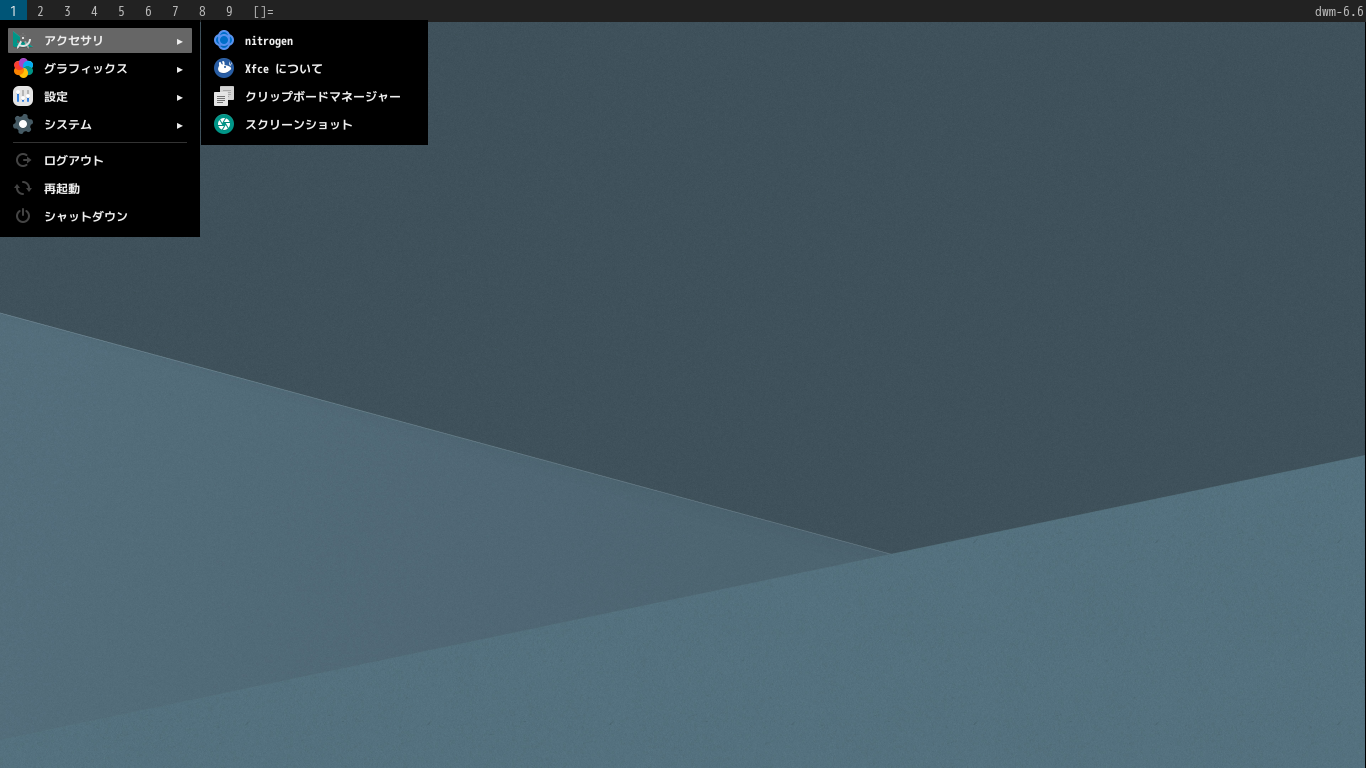Screen dimensions: 1366x768
Task: Expand the システム submenu arrow
Action: pos(180,125)
